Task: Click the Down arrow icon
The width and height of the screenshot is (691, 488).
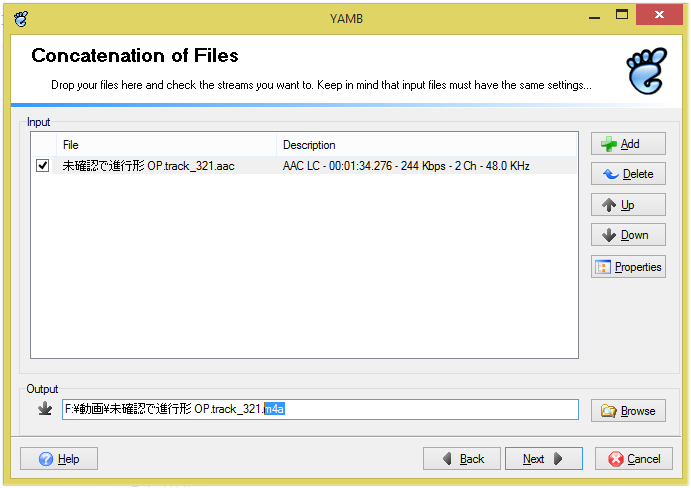Action: [x=608, y=235]
